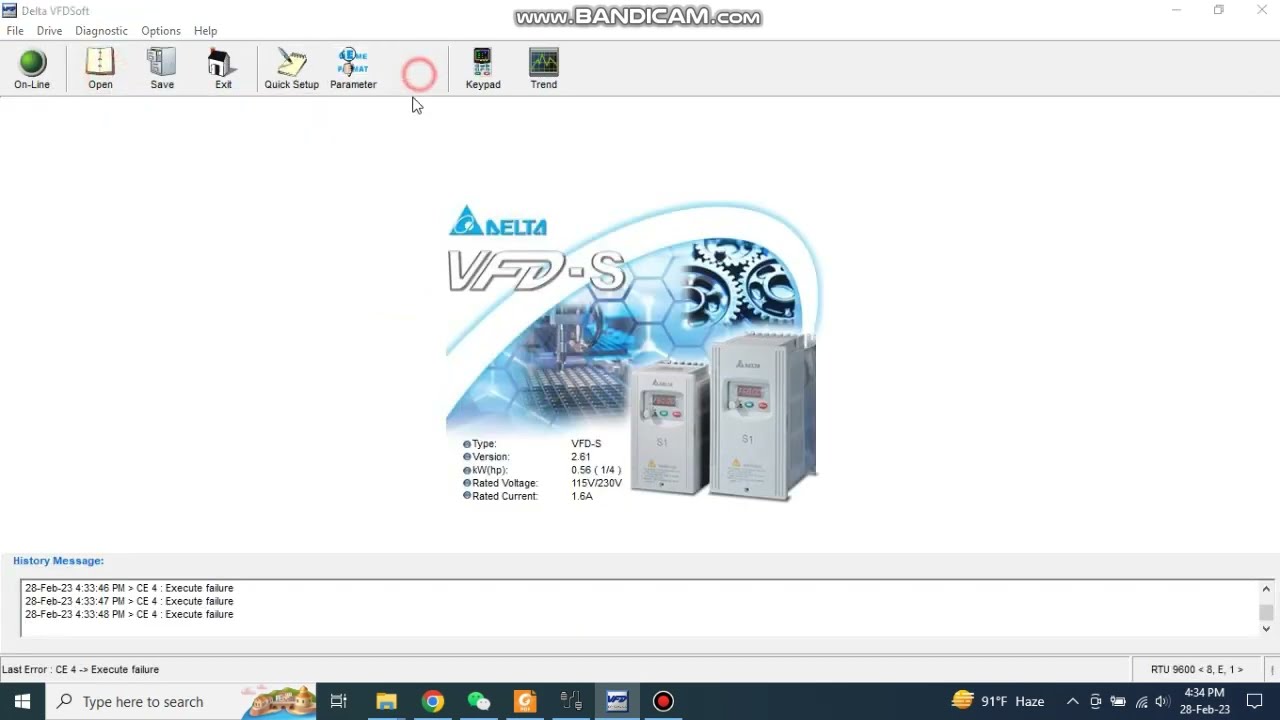Select the 4:33:47 PM Execute failure entry
The width and height of the screenshot is (1280, 720).
coord(129,601)
